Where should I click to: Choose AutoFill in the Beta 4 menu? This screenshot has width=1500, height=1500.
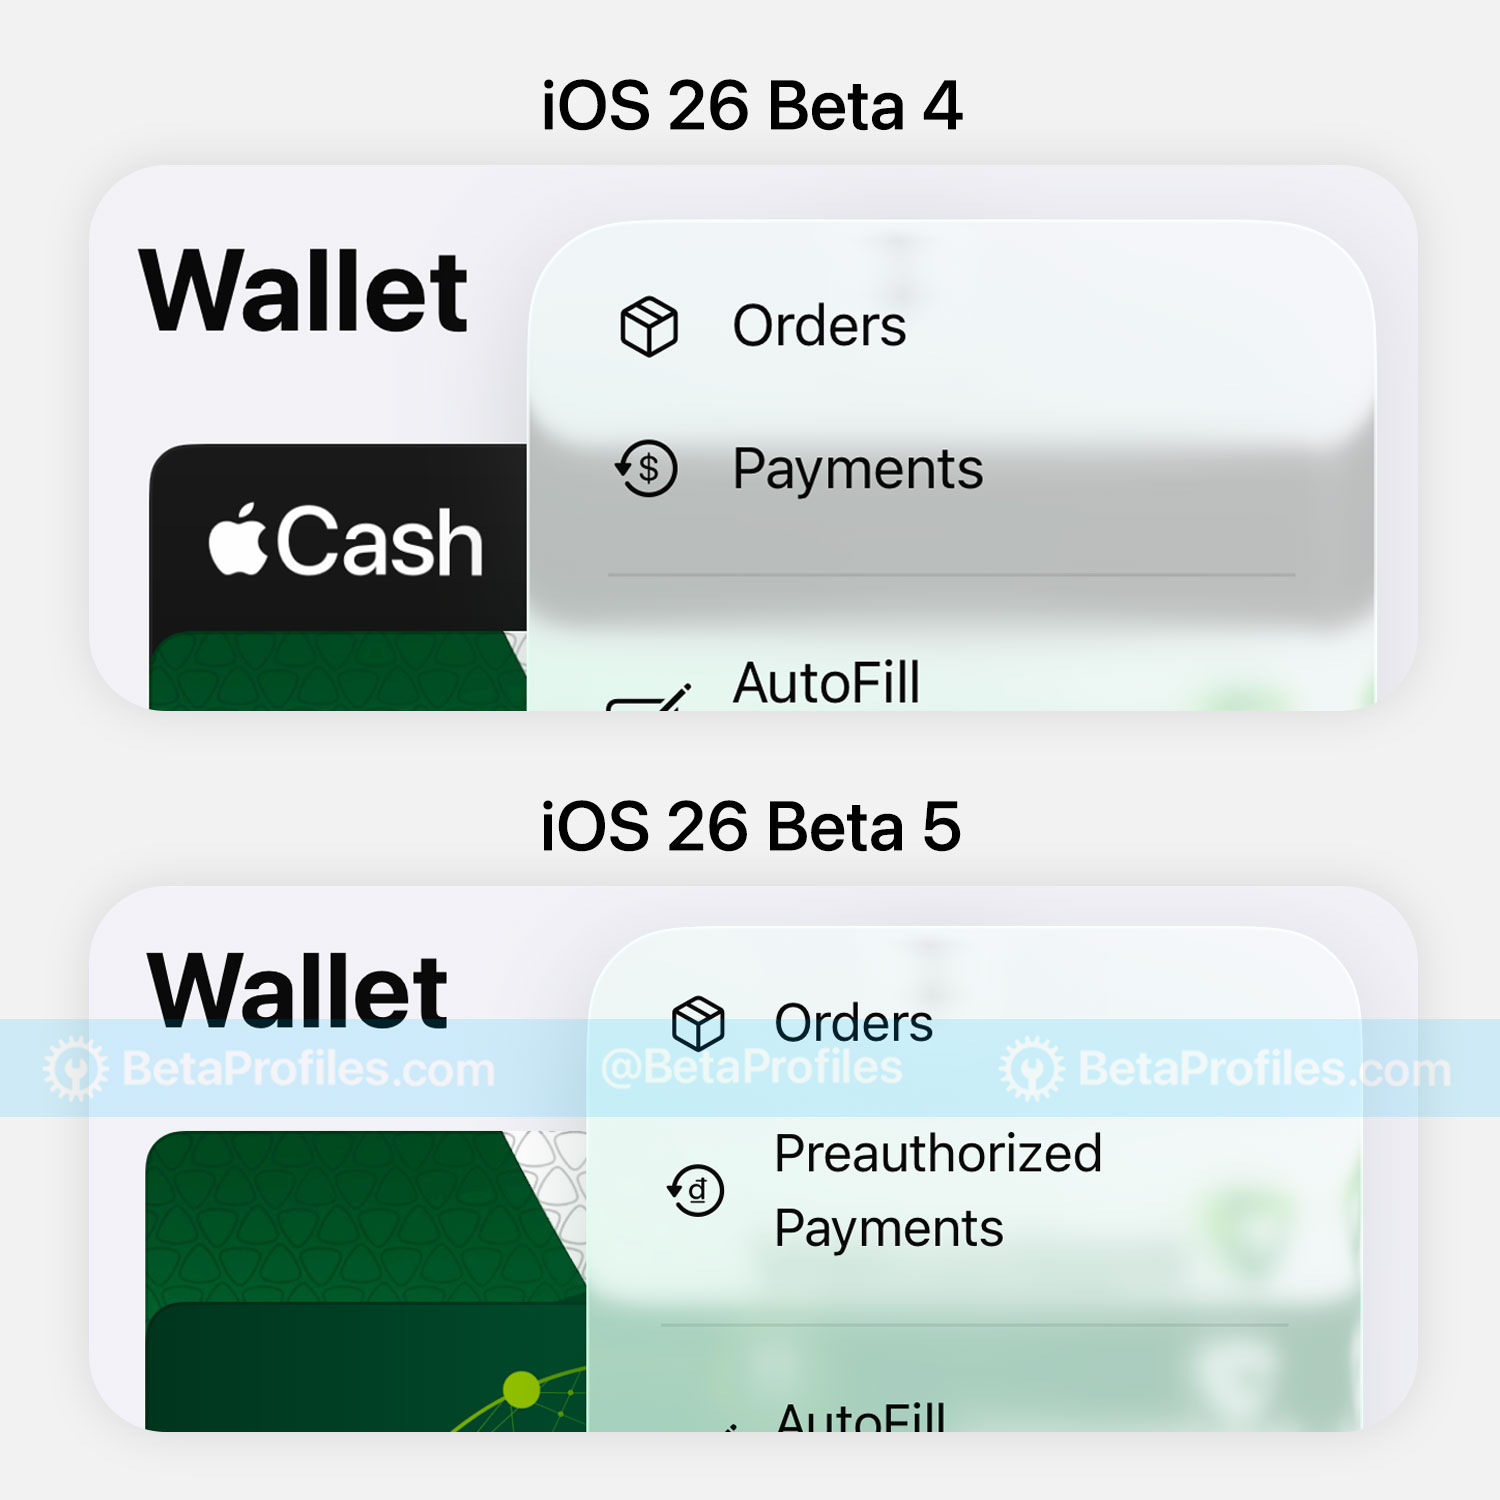click(x=826, y=683)
